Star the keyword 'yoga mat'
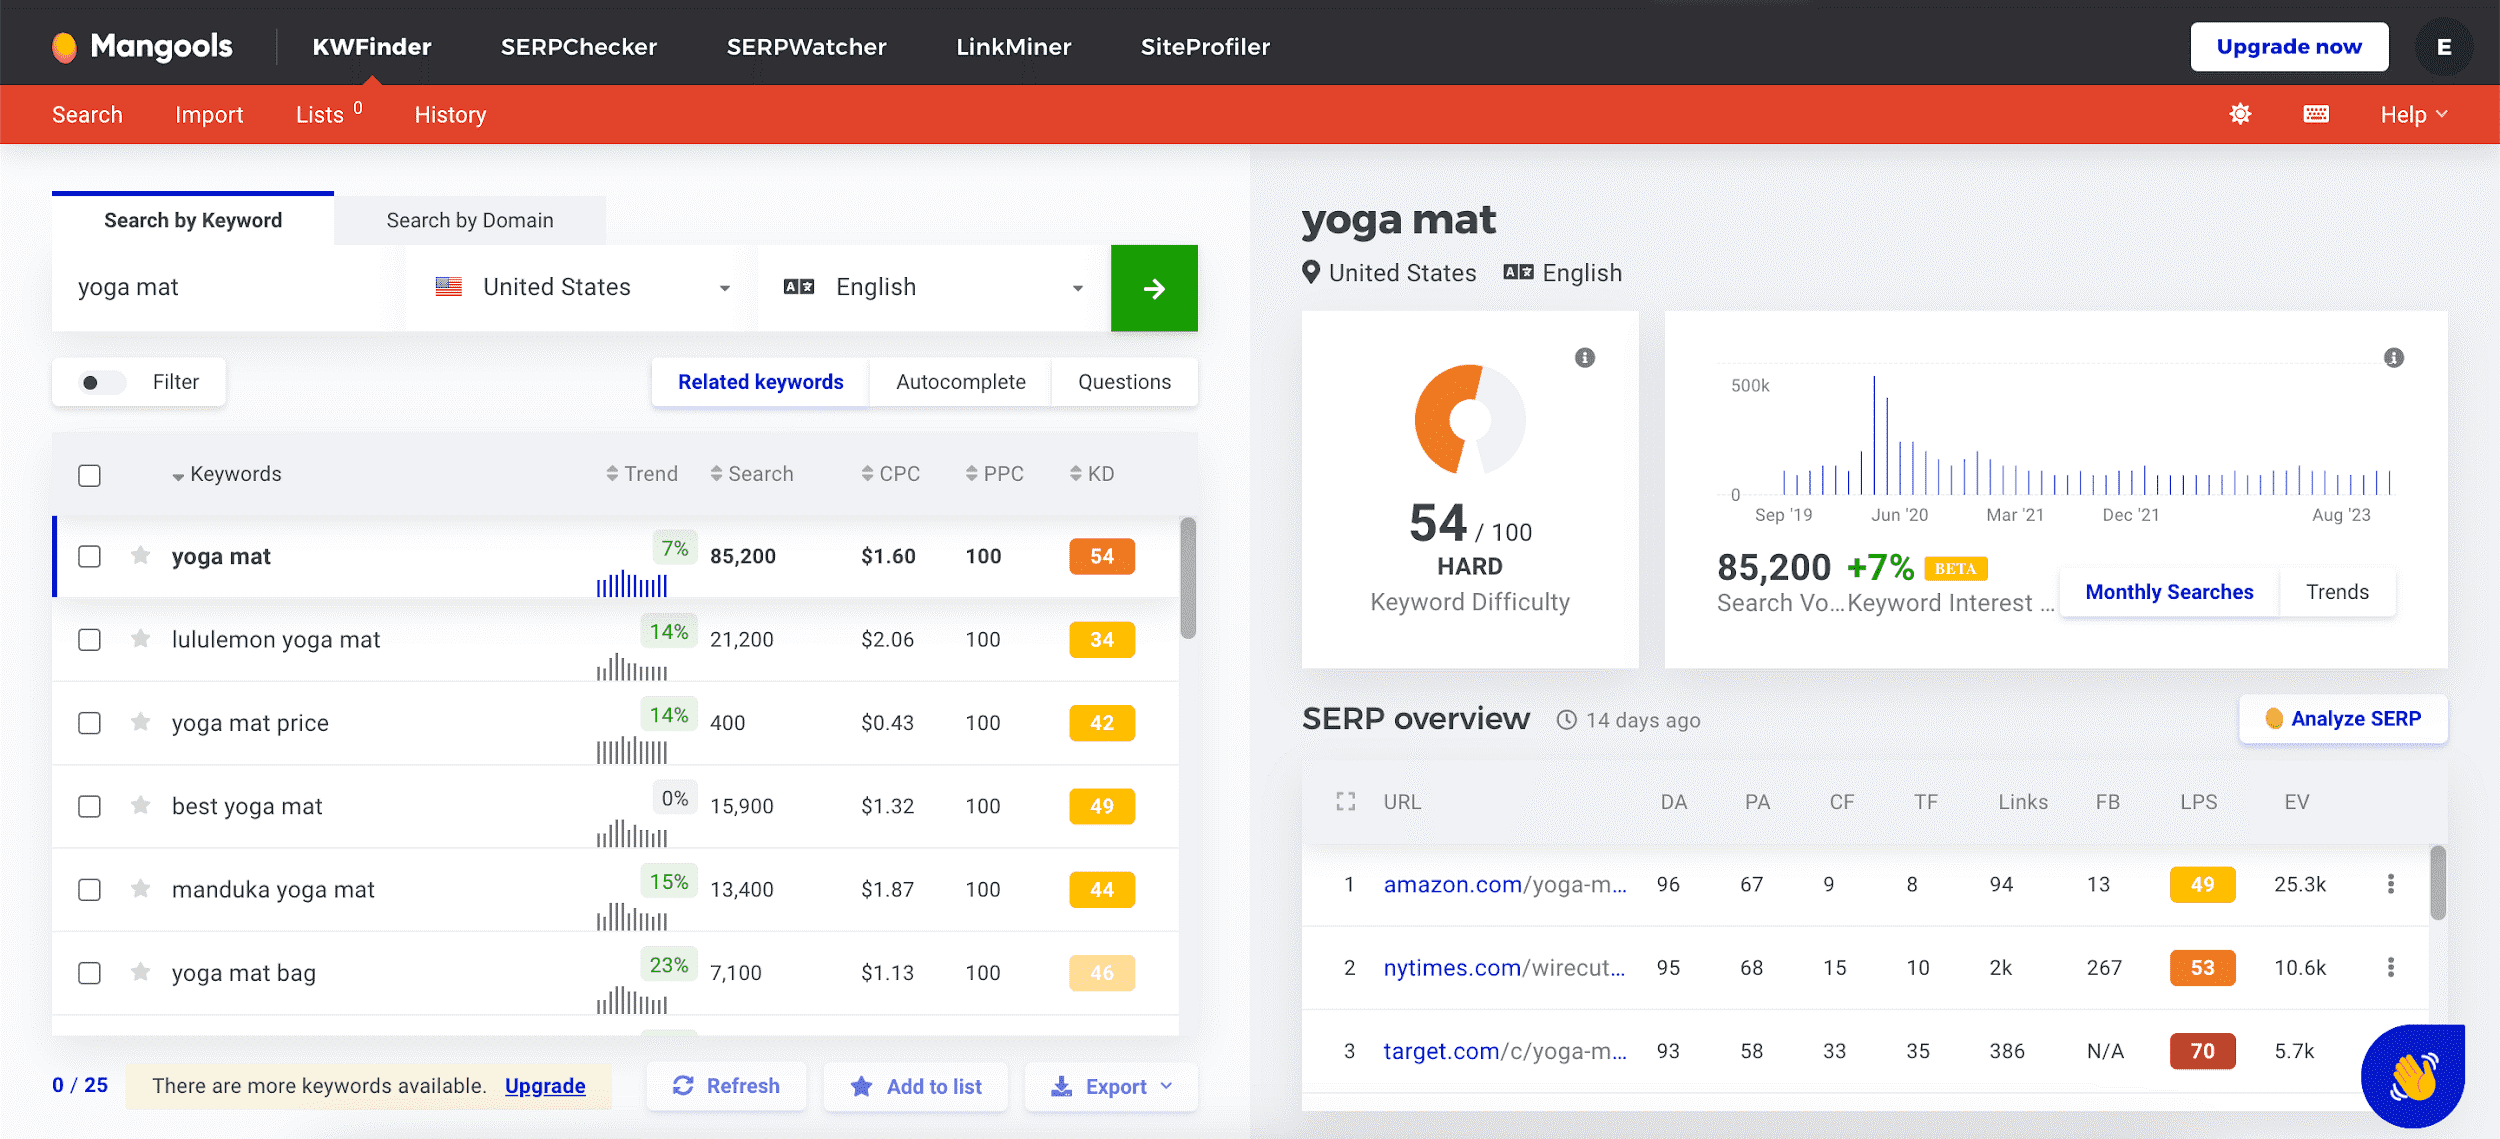Screen dimensions: 2500x1139 [140, 556]
